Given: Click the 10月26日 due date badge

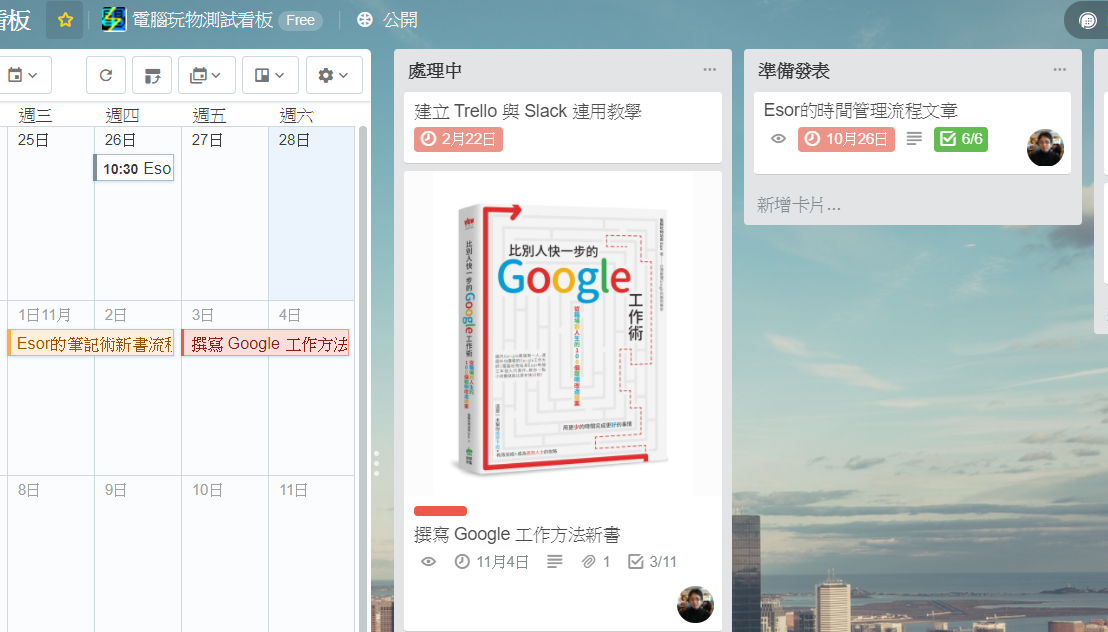Looking at the screenshot, I should point(847,139).
